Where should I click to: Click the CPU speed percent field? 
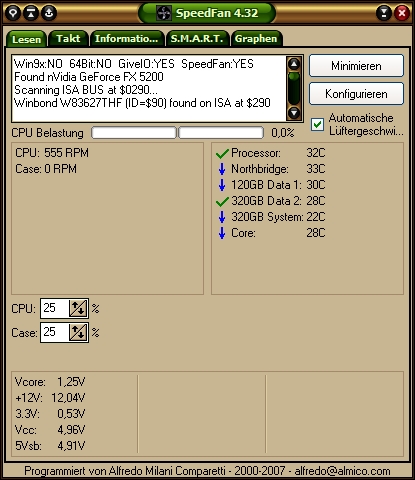point(54,308)
